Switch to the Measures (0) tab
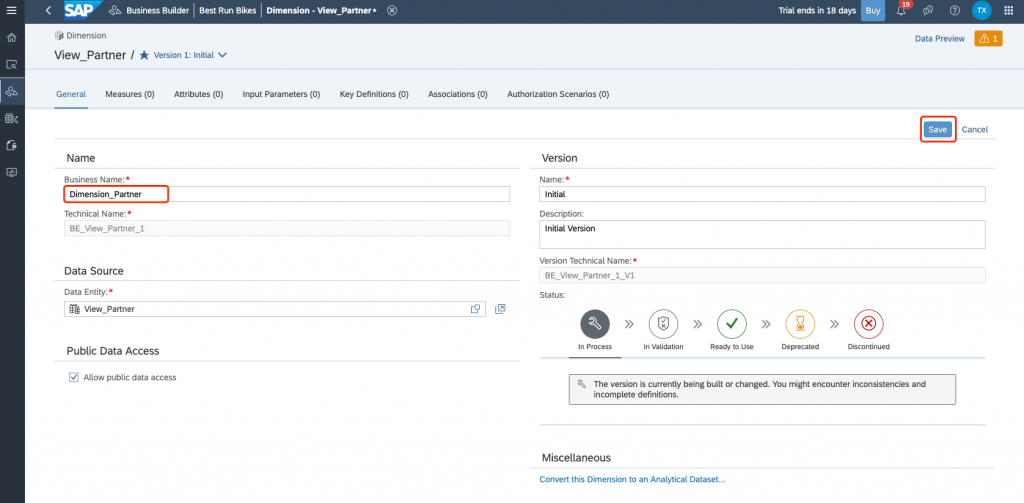 click(130, 94)
